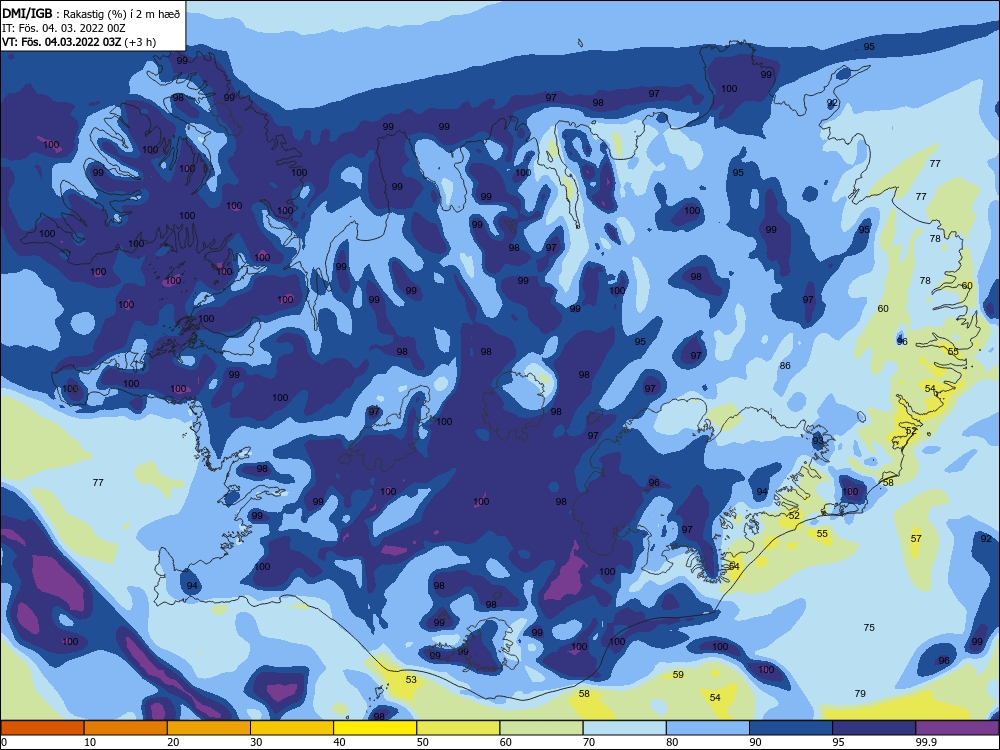Click the bright yellow 40–50 legend swatch
This screenshot has height=750, width=1000.
[375, 728]
